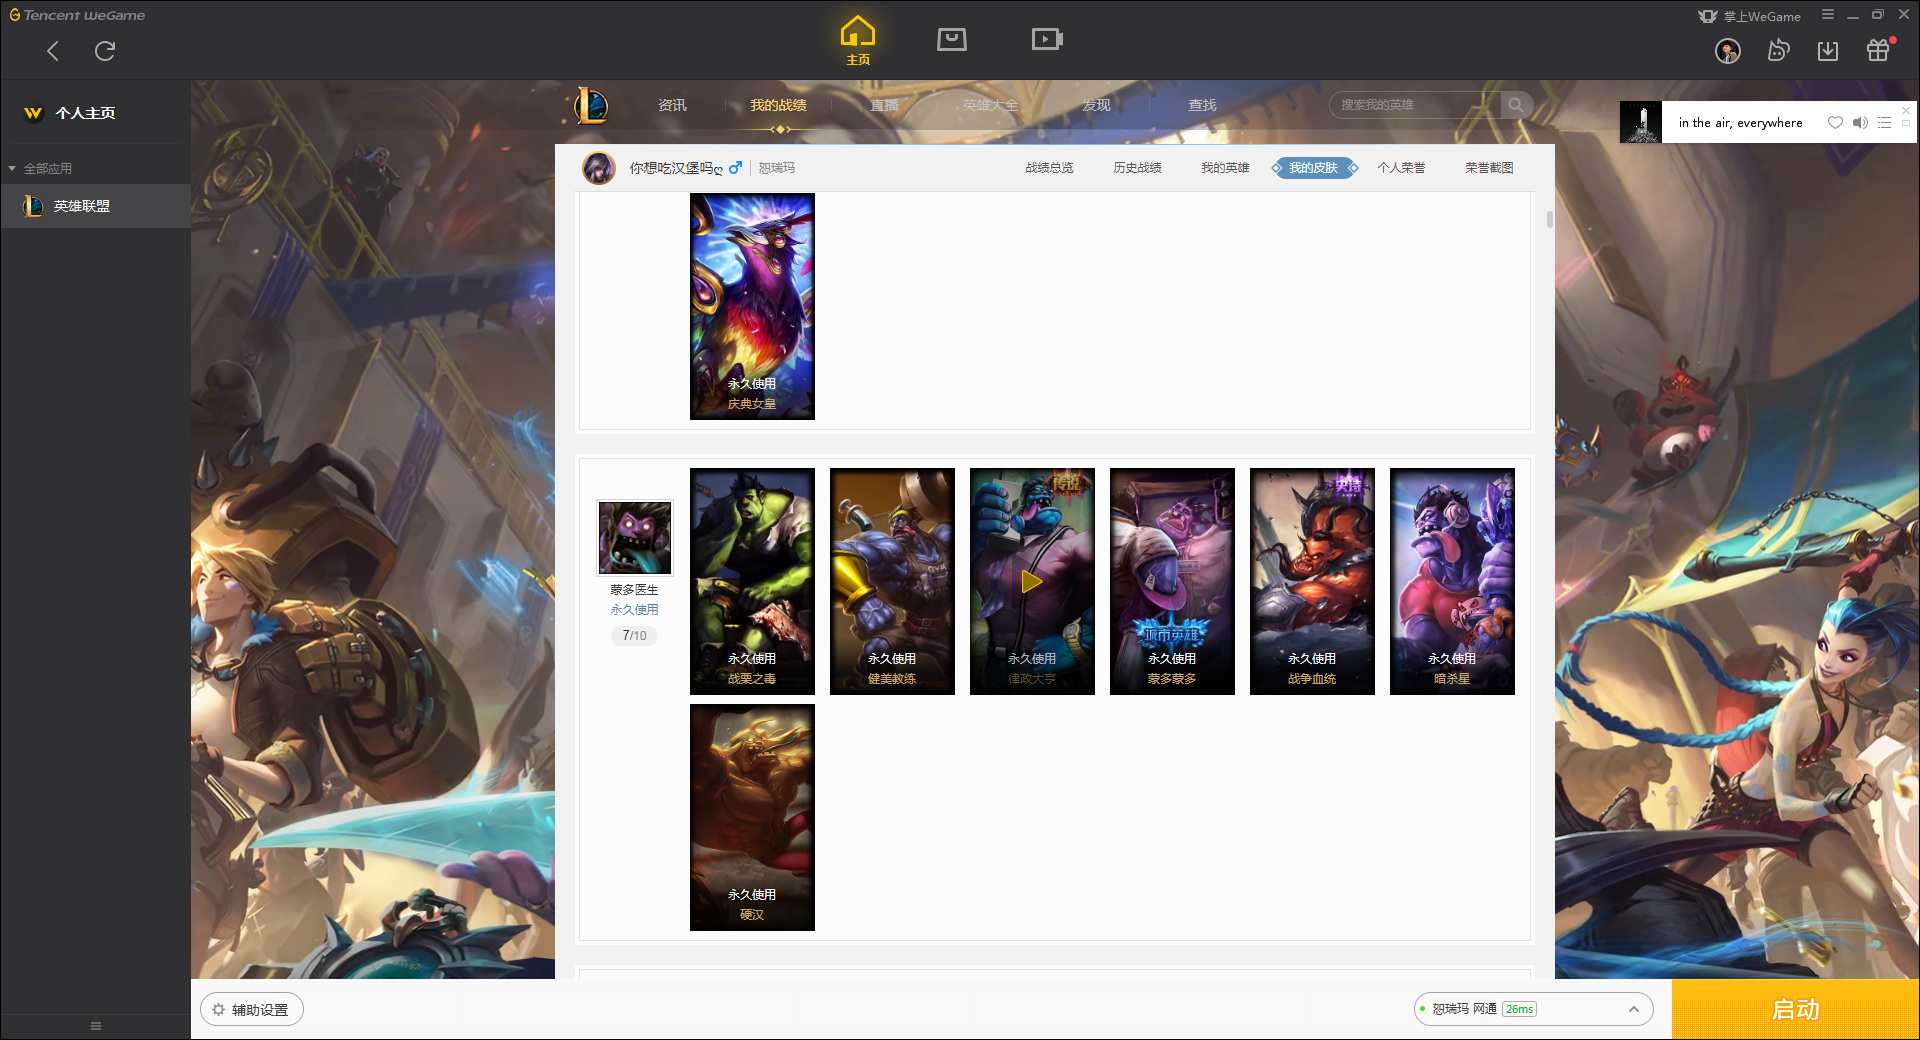Click the search magnifier icon

coord(1516,105)
